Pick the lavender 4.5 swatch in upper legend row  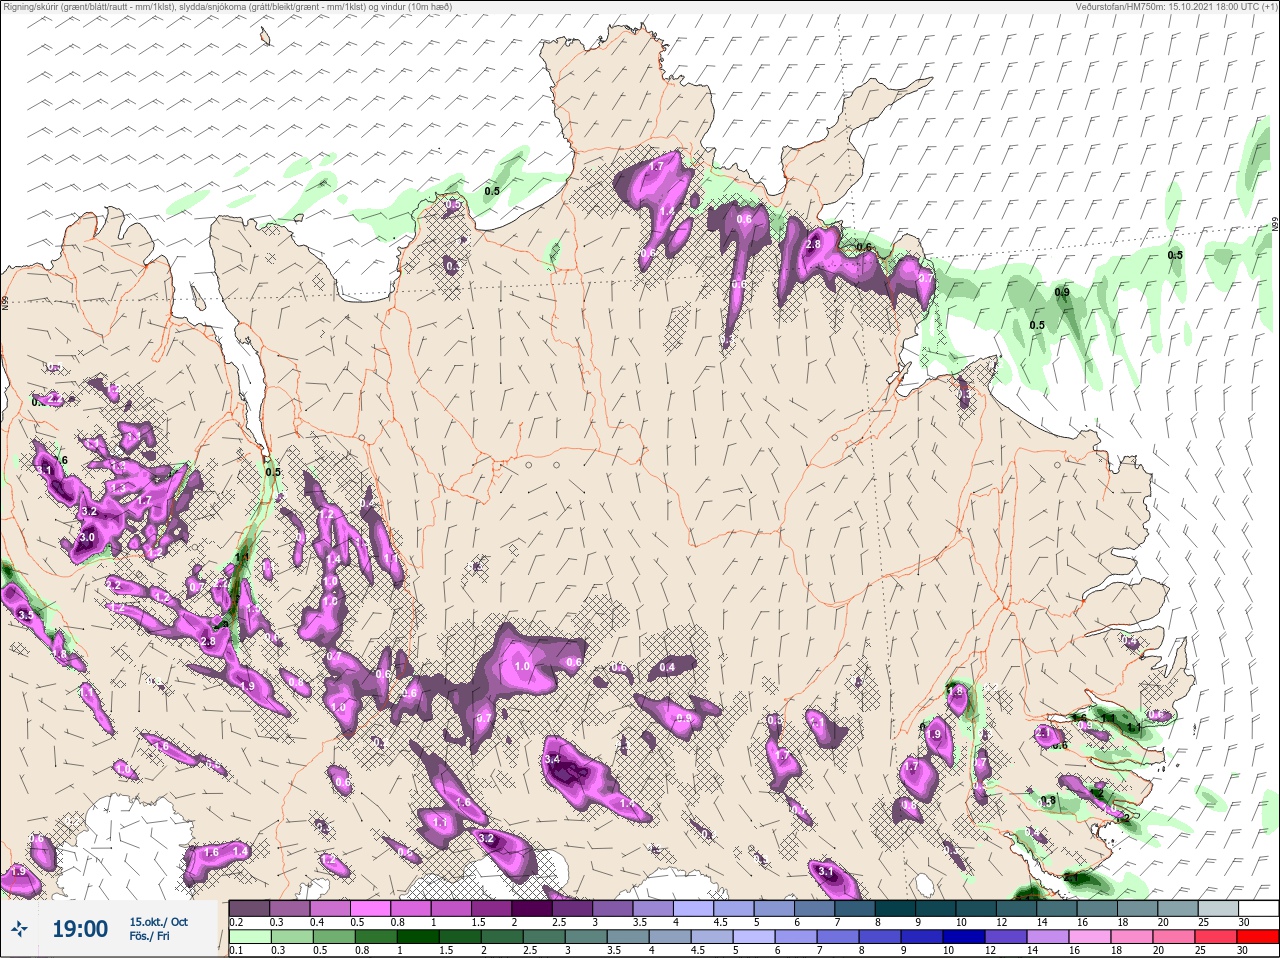click(x=734, y=908)
